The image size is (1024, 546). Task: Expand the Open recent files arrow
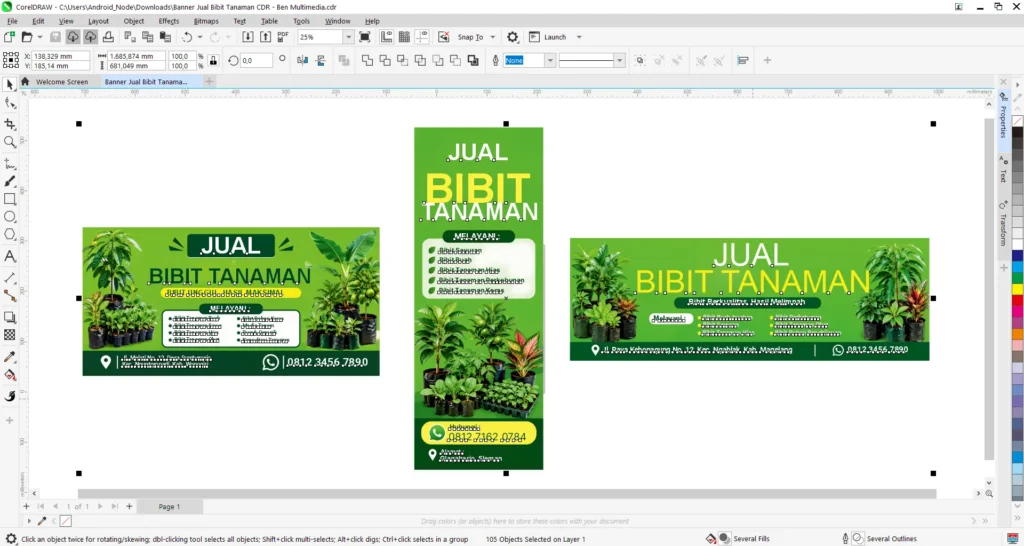tap(40, 37)
